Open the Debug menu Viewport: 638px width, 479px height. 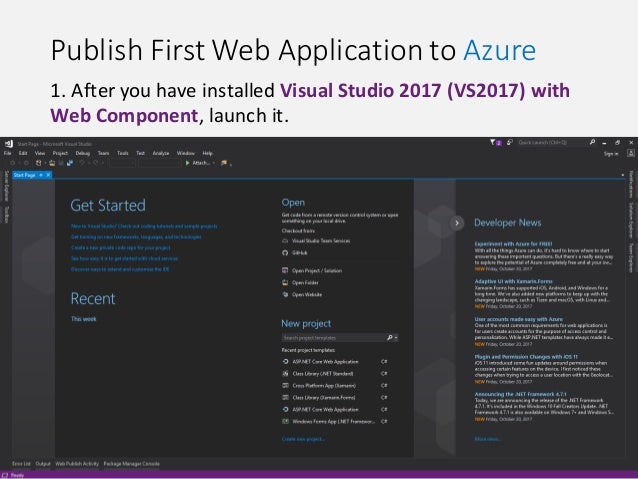[83, 153]
